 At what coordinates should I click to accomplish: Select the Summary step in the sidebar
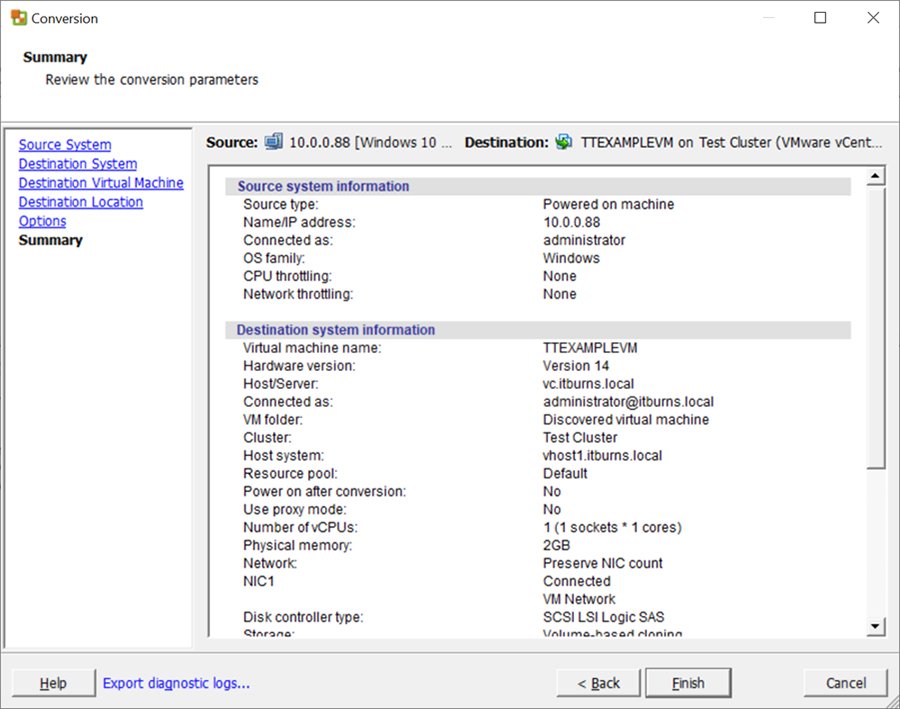(50, 240)
